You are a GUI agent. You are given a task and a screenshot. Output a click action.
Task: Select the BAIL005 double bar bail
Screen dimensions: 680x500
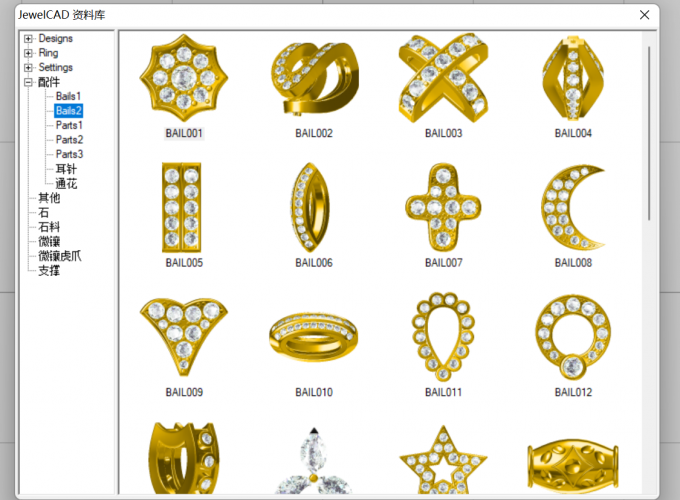click(182, 207)
